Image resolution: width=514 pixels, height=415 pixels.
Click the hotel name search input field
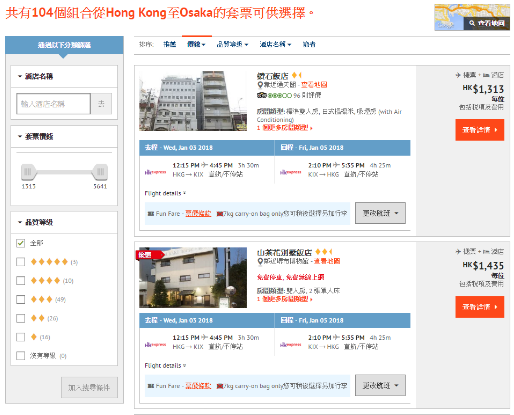coord(53,104)
